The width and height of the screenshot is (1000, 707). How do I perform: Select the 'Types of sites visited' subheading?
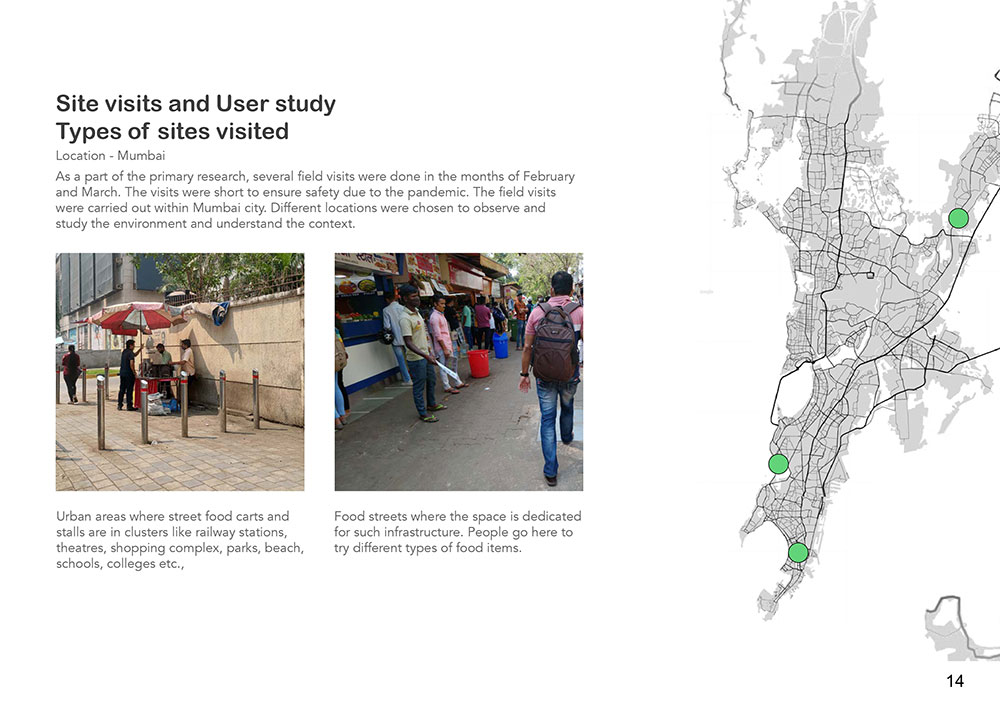(x=172, y=131)
